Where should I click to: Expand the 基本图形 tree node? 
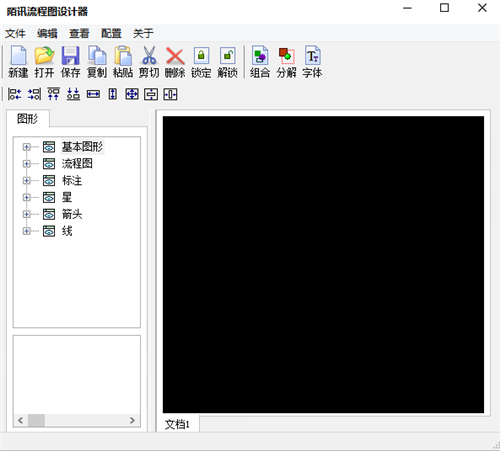pos(26,147)
